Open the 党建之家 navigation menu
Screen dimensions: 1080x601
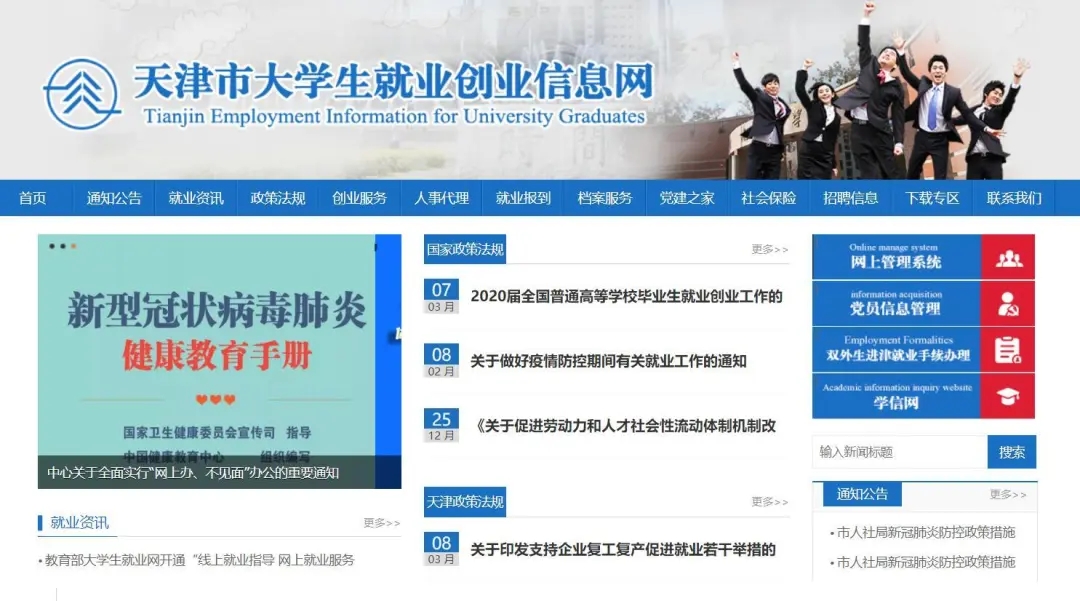[686, 198]
